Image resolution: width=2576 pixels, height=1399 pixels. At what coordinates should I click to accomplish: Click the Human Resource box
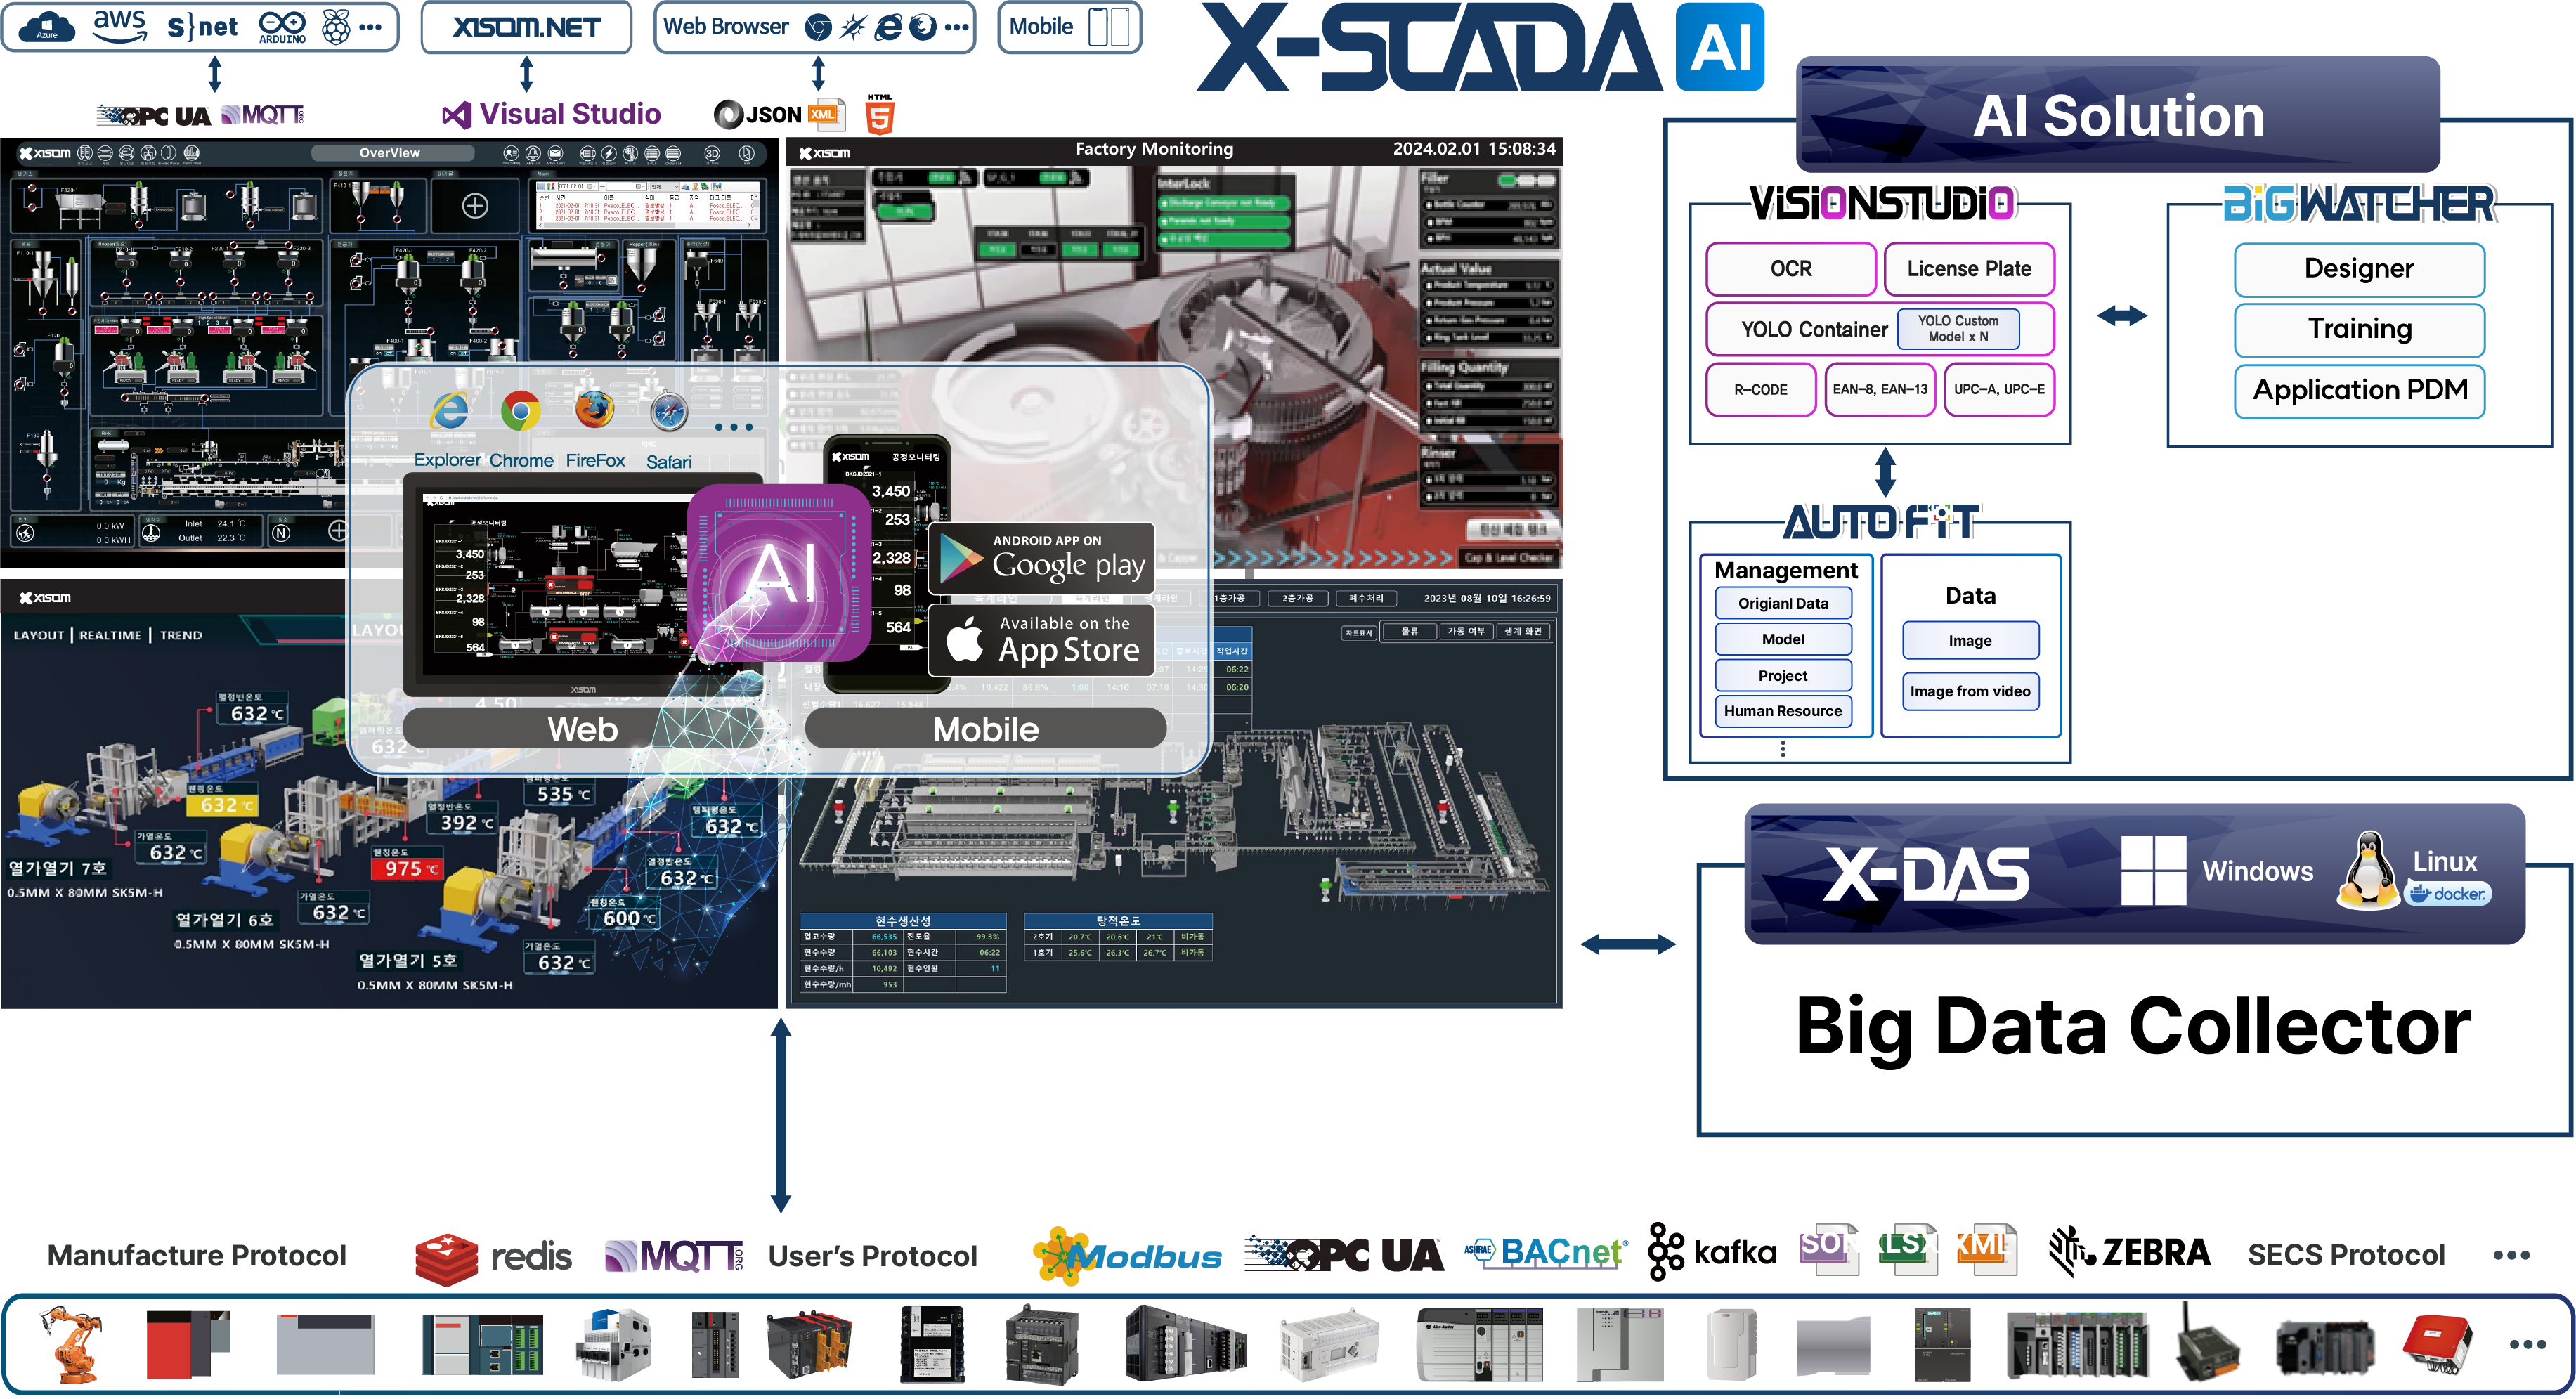tap(1783, 711)
